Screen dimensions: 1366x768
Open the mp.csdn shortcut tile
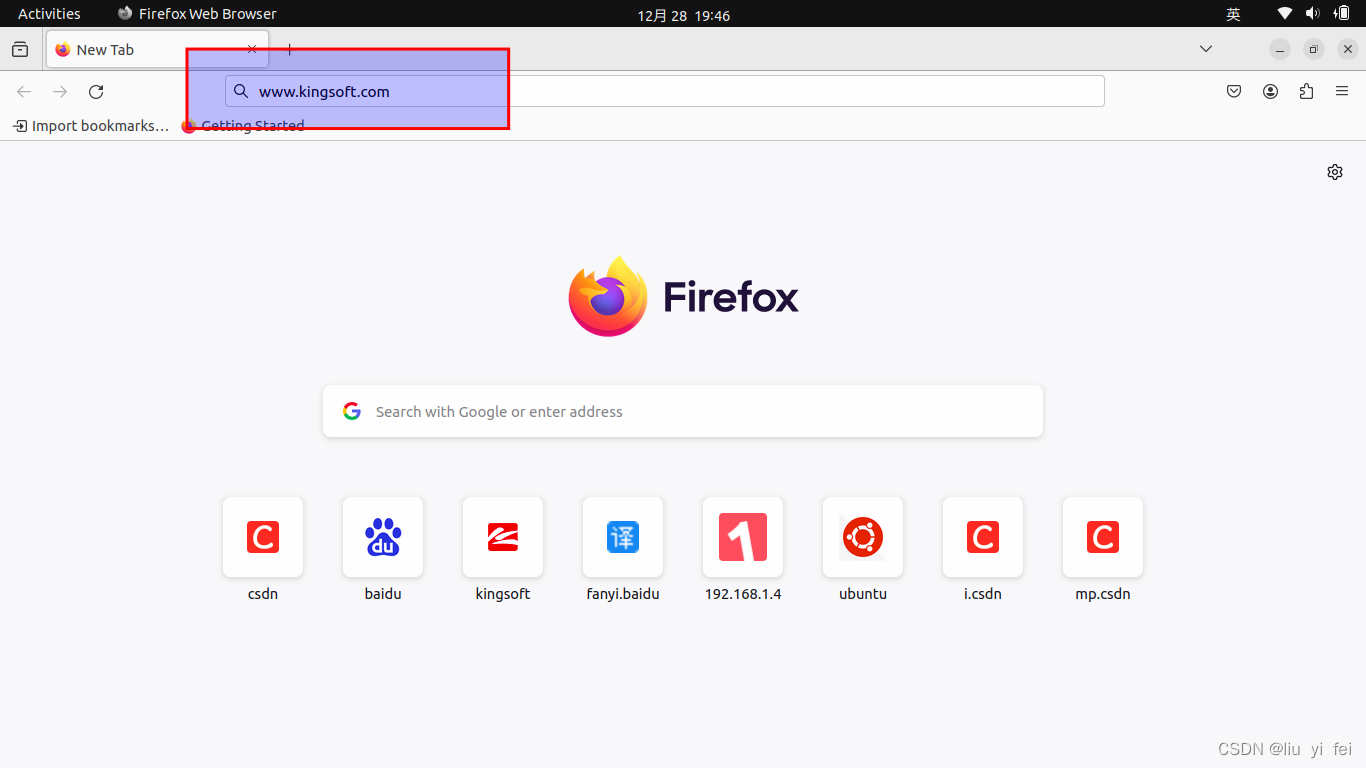[1103, 537]
